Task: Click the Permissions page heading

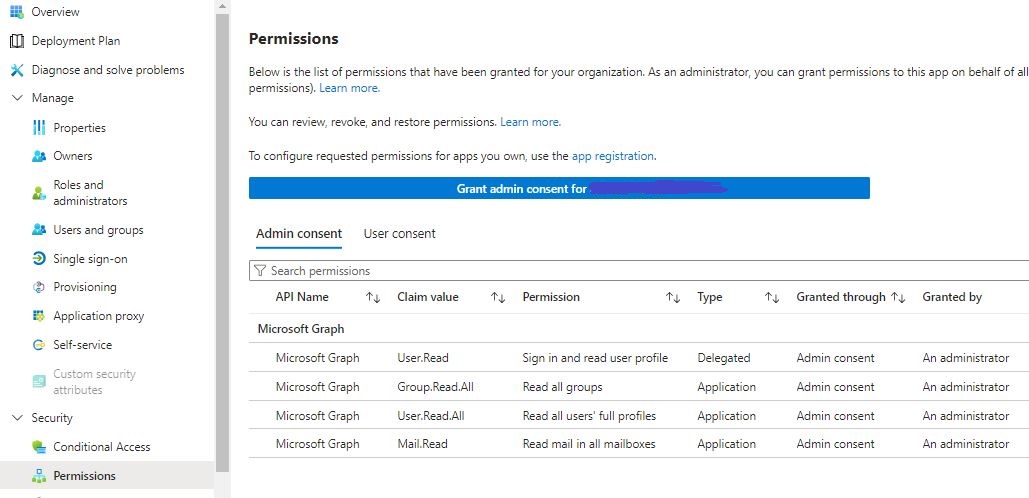Action: 293,39
